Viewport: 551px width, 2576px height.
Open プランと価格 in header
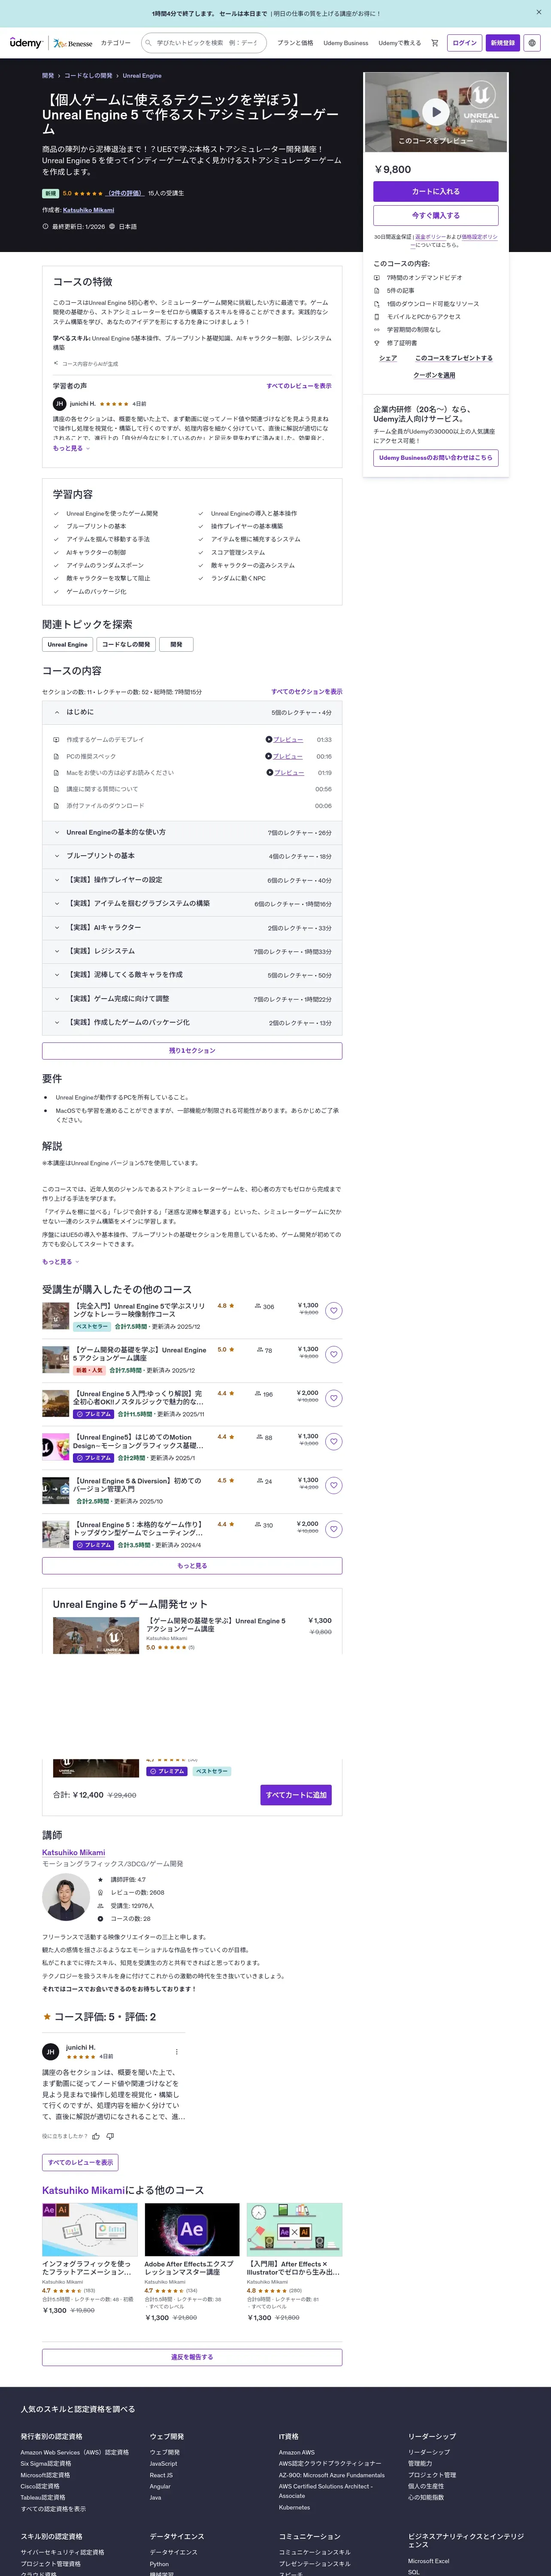(x=295, y=43)
